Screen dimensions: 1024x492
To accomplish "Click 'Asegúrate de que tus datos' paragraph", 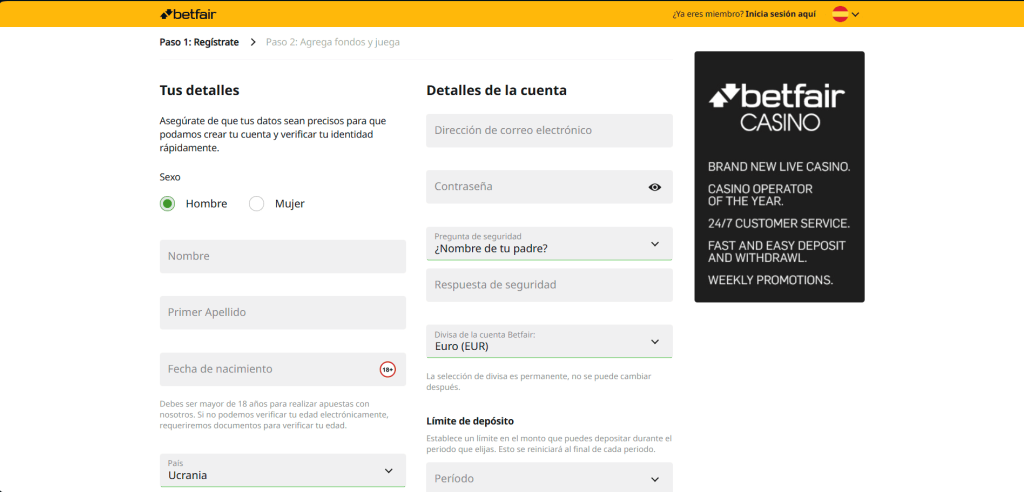I will (273, 135).
